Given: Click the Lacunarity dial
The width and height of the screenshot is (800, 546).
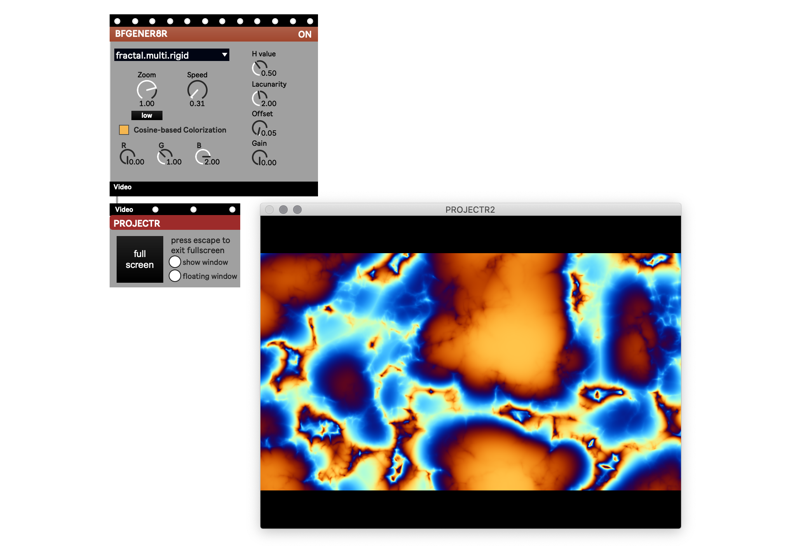Looking at the screenshot, I should point(259,98).
